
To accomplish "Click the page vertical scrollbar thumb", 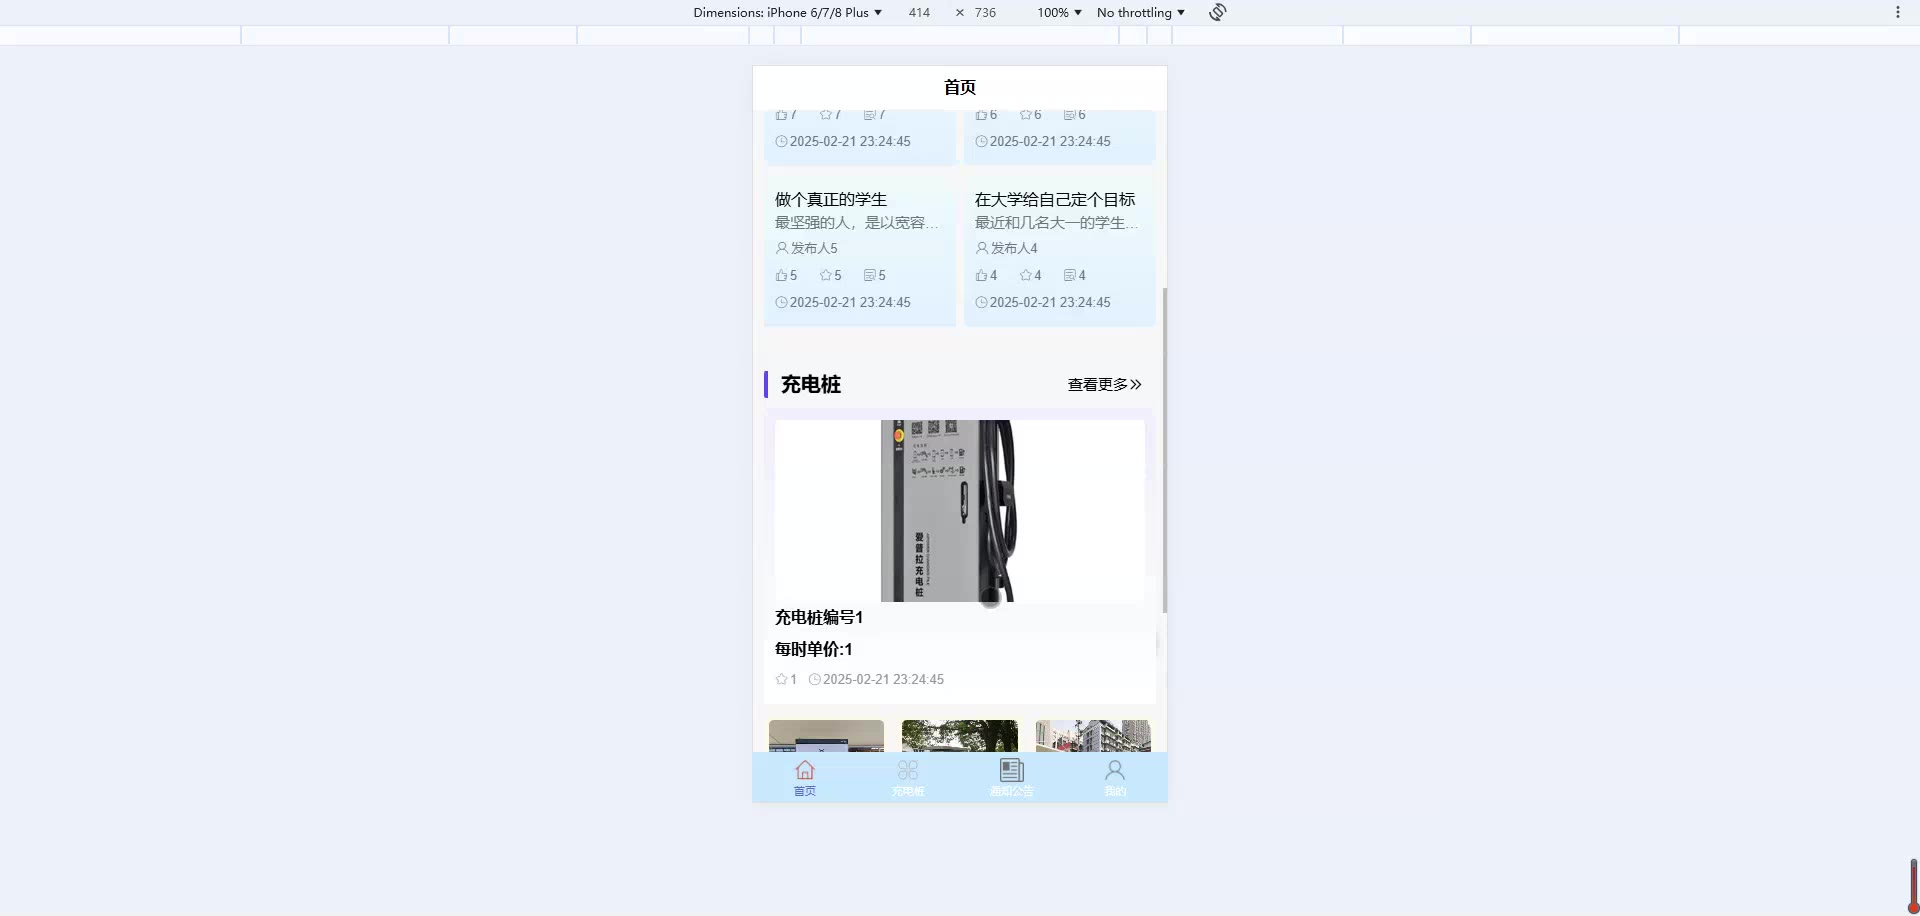I will pyautogui.click(x=1165, y=450).
